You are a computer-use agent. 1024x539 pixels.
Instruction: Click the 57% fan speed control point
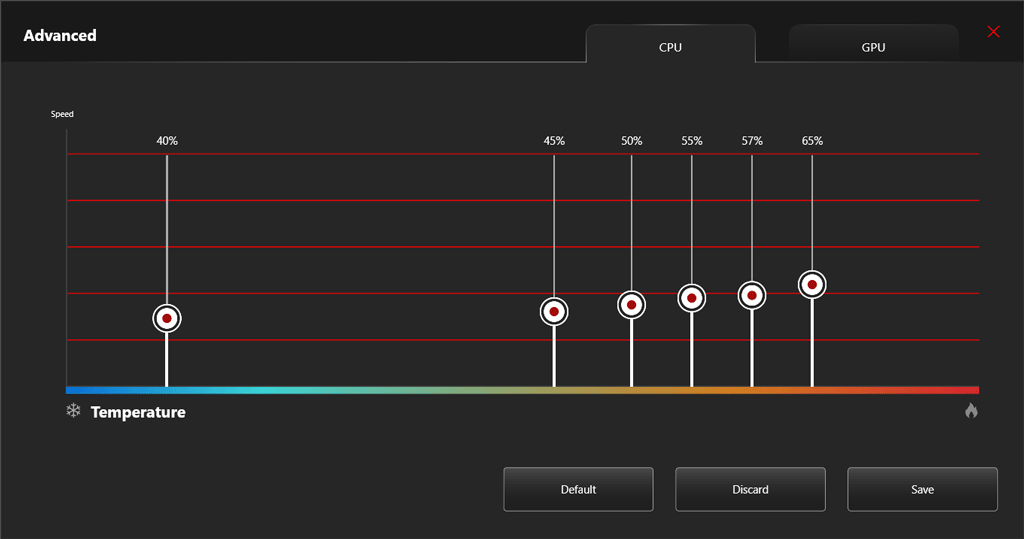coord(752,295)
